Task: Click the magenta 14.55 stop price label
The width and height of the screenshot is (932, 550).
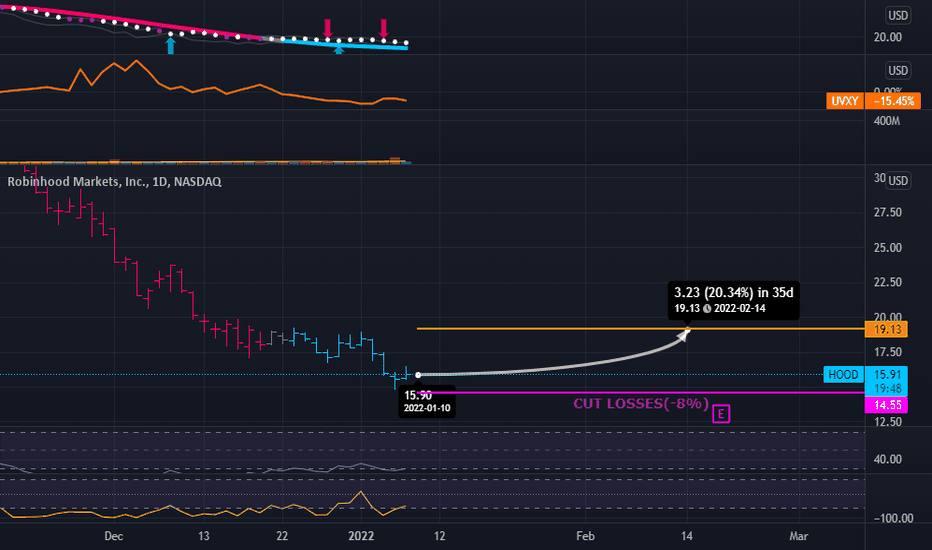Action: pos(887,405)
